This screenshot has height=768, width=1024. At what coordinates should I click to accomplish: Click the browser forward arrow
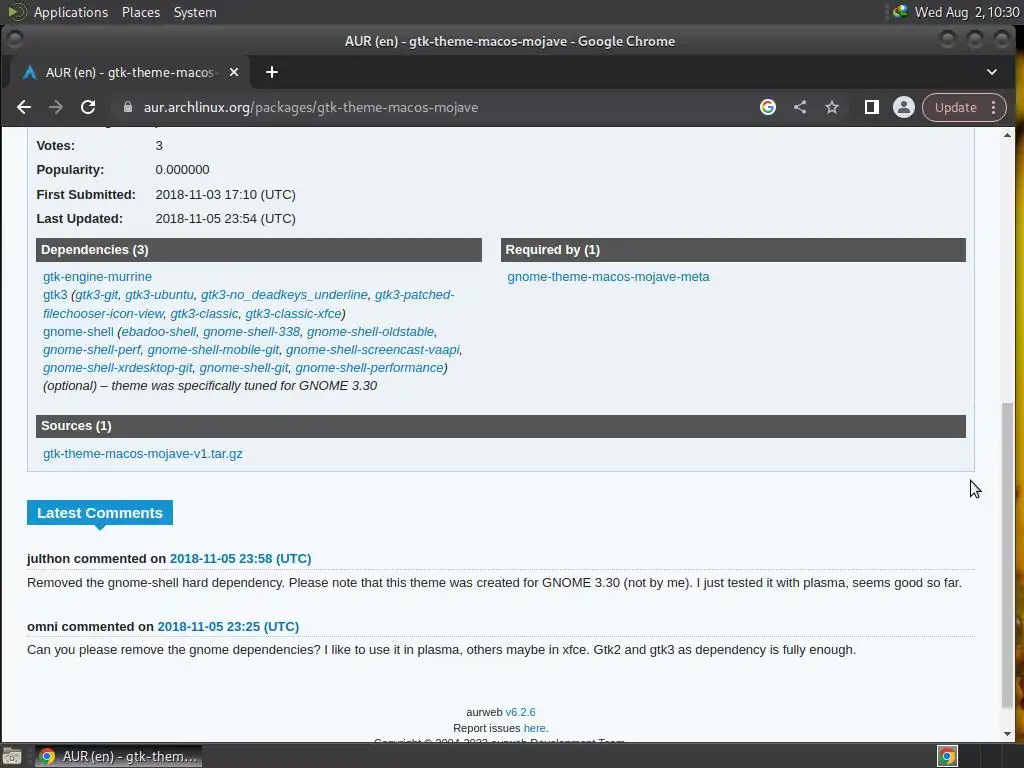pyautogui.click(x=56, y=107)
